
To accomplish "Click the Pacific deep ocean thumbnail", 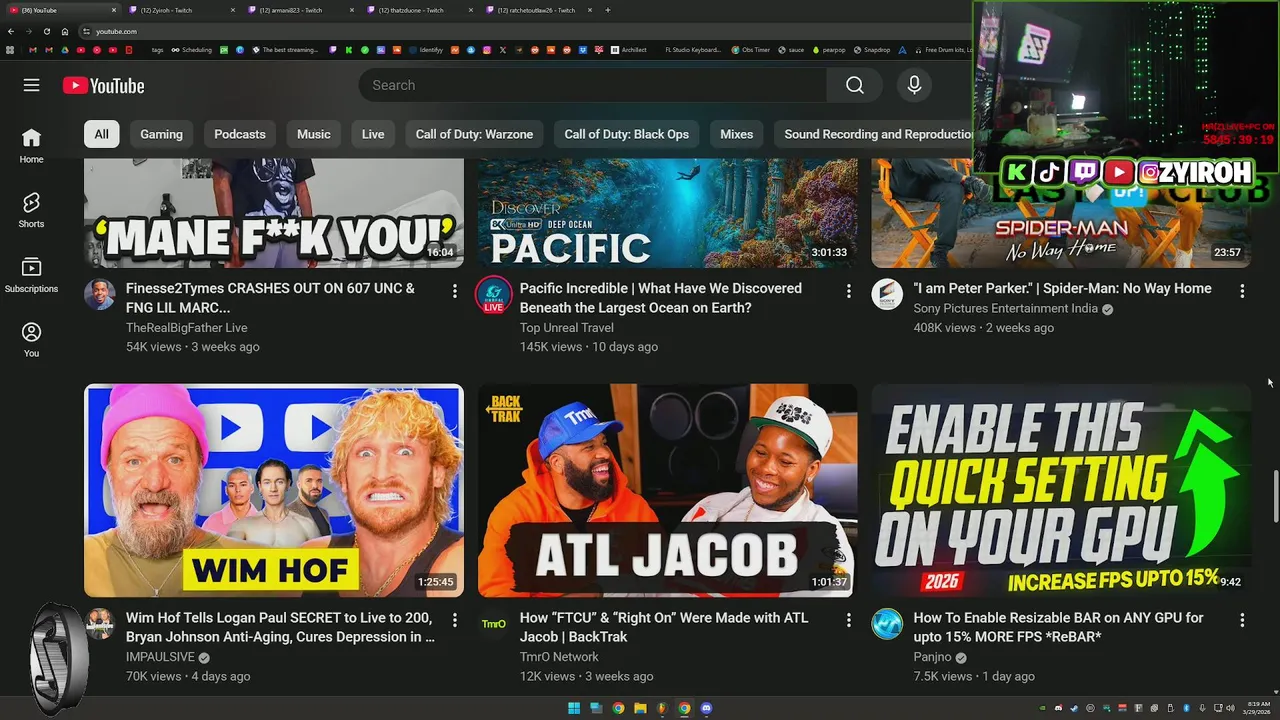I will click(x=667, y=213).
